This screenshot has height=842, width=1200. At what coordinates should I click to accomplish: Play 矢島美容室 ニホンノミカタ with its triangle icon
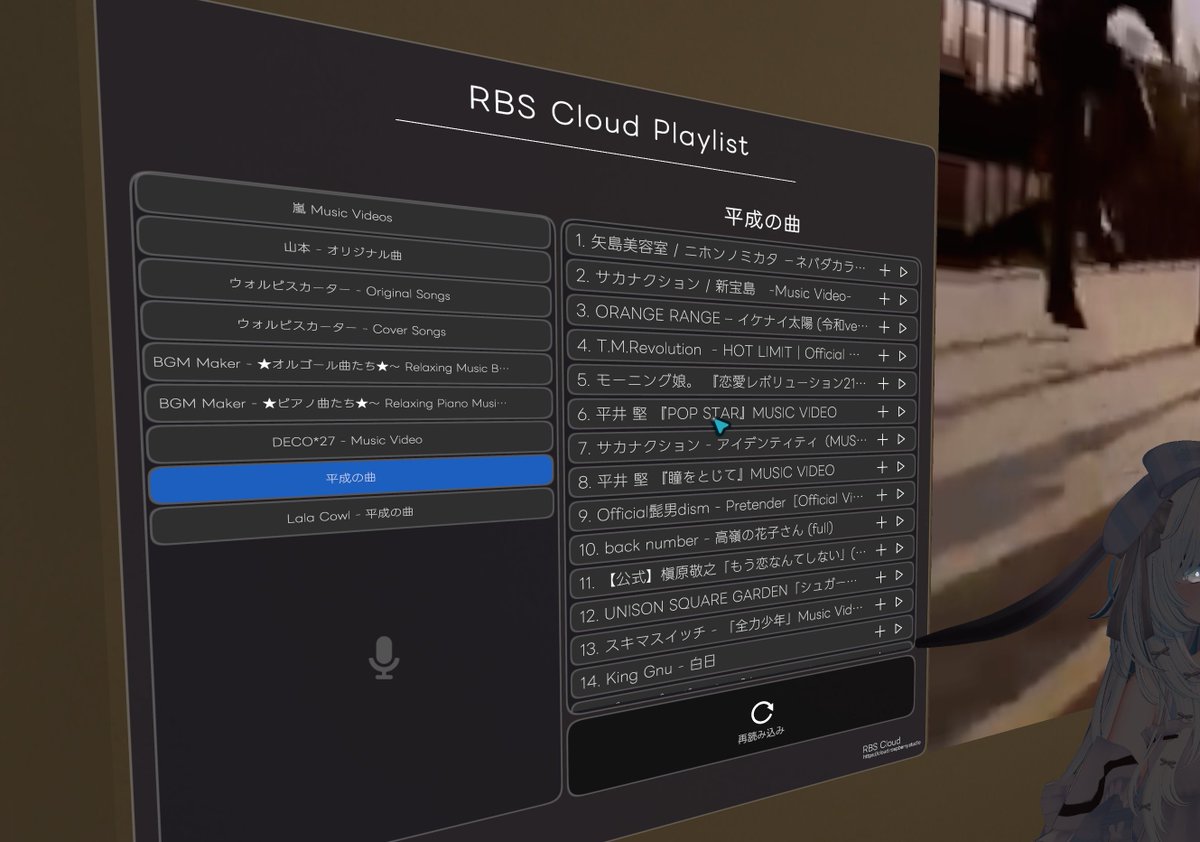click(902, 271)
